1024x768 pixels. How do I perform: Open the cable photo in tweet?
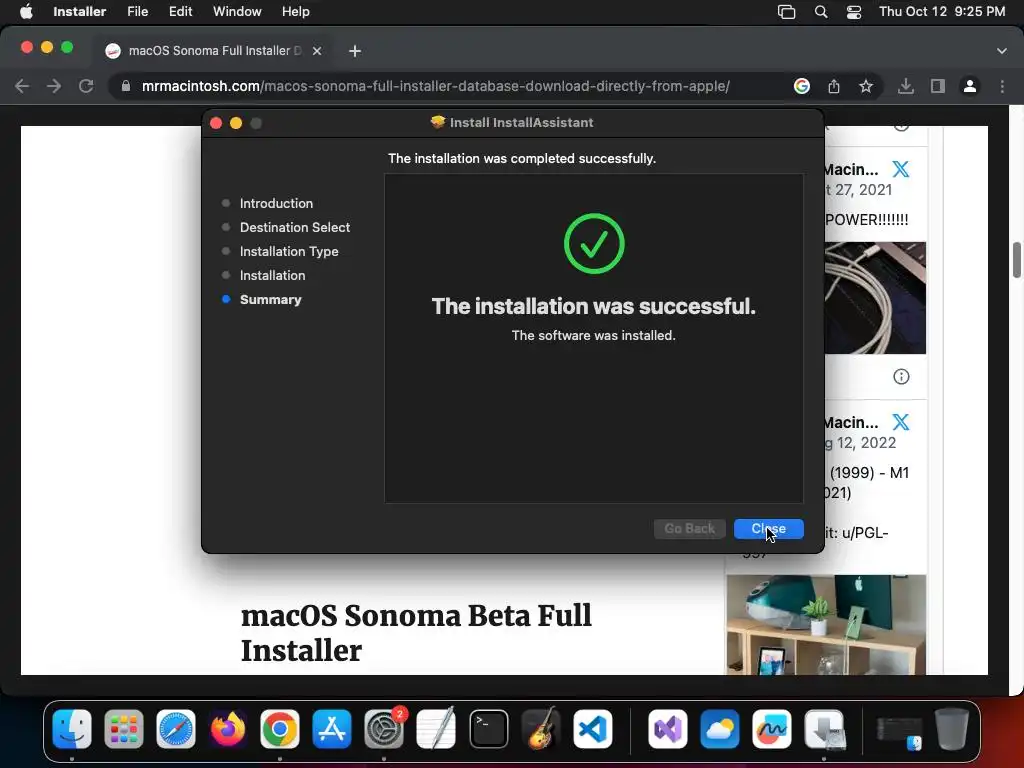(x=875, y=298)
